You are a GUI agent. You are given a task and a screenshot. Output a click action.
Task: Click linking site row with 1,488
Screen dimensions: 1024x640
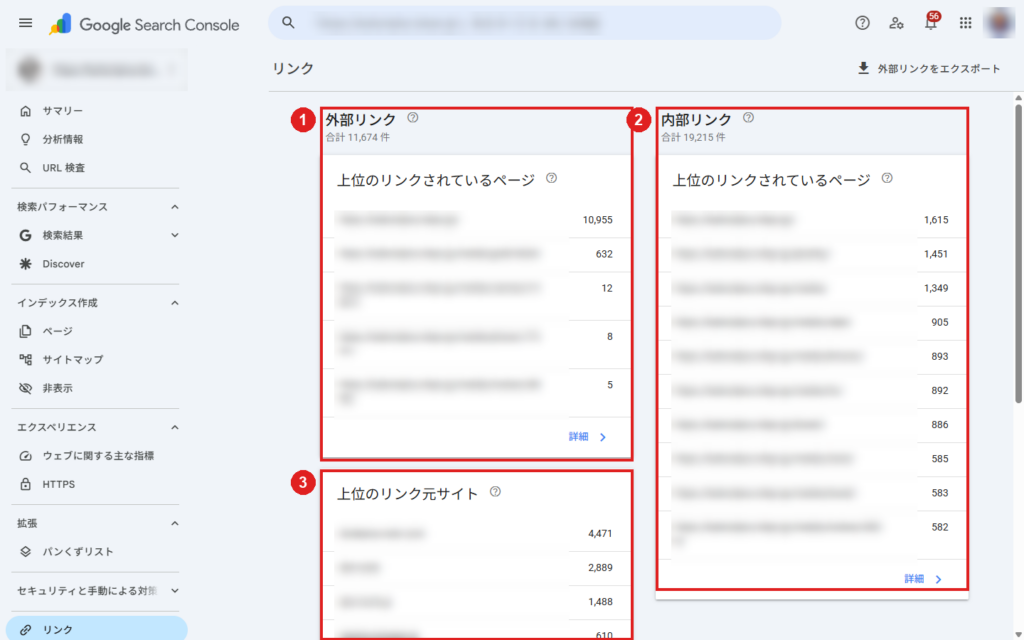[x=476, y=601]
